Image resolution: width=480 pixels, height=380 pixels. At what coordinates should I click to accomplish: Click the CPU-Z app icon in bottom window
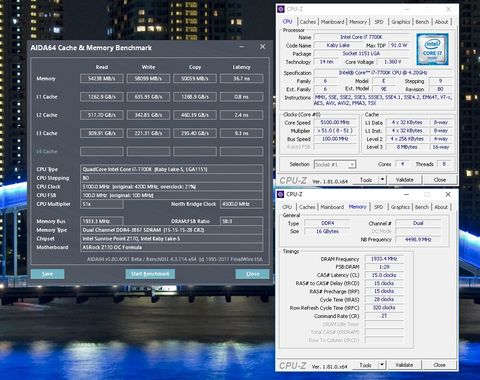click(x=281, y=194)
